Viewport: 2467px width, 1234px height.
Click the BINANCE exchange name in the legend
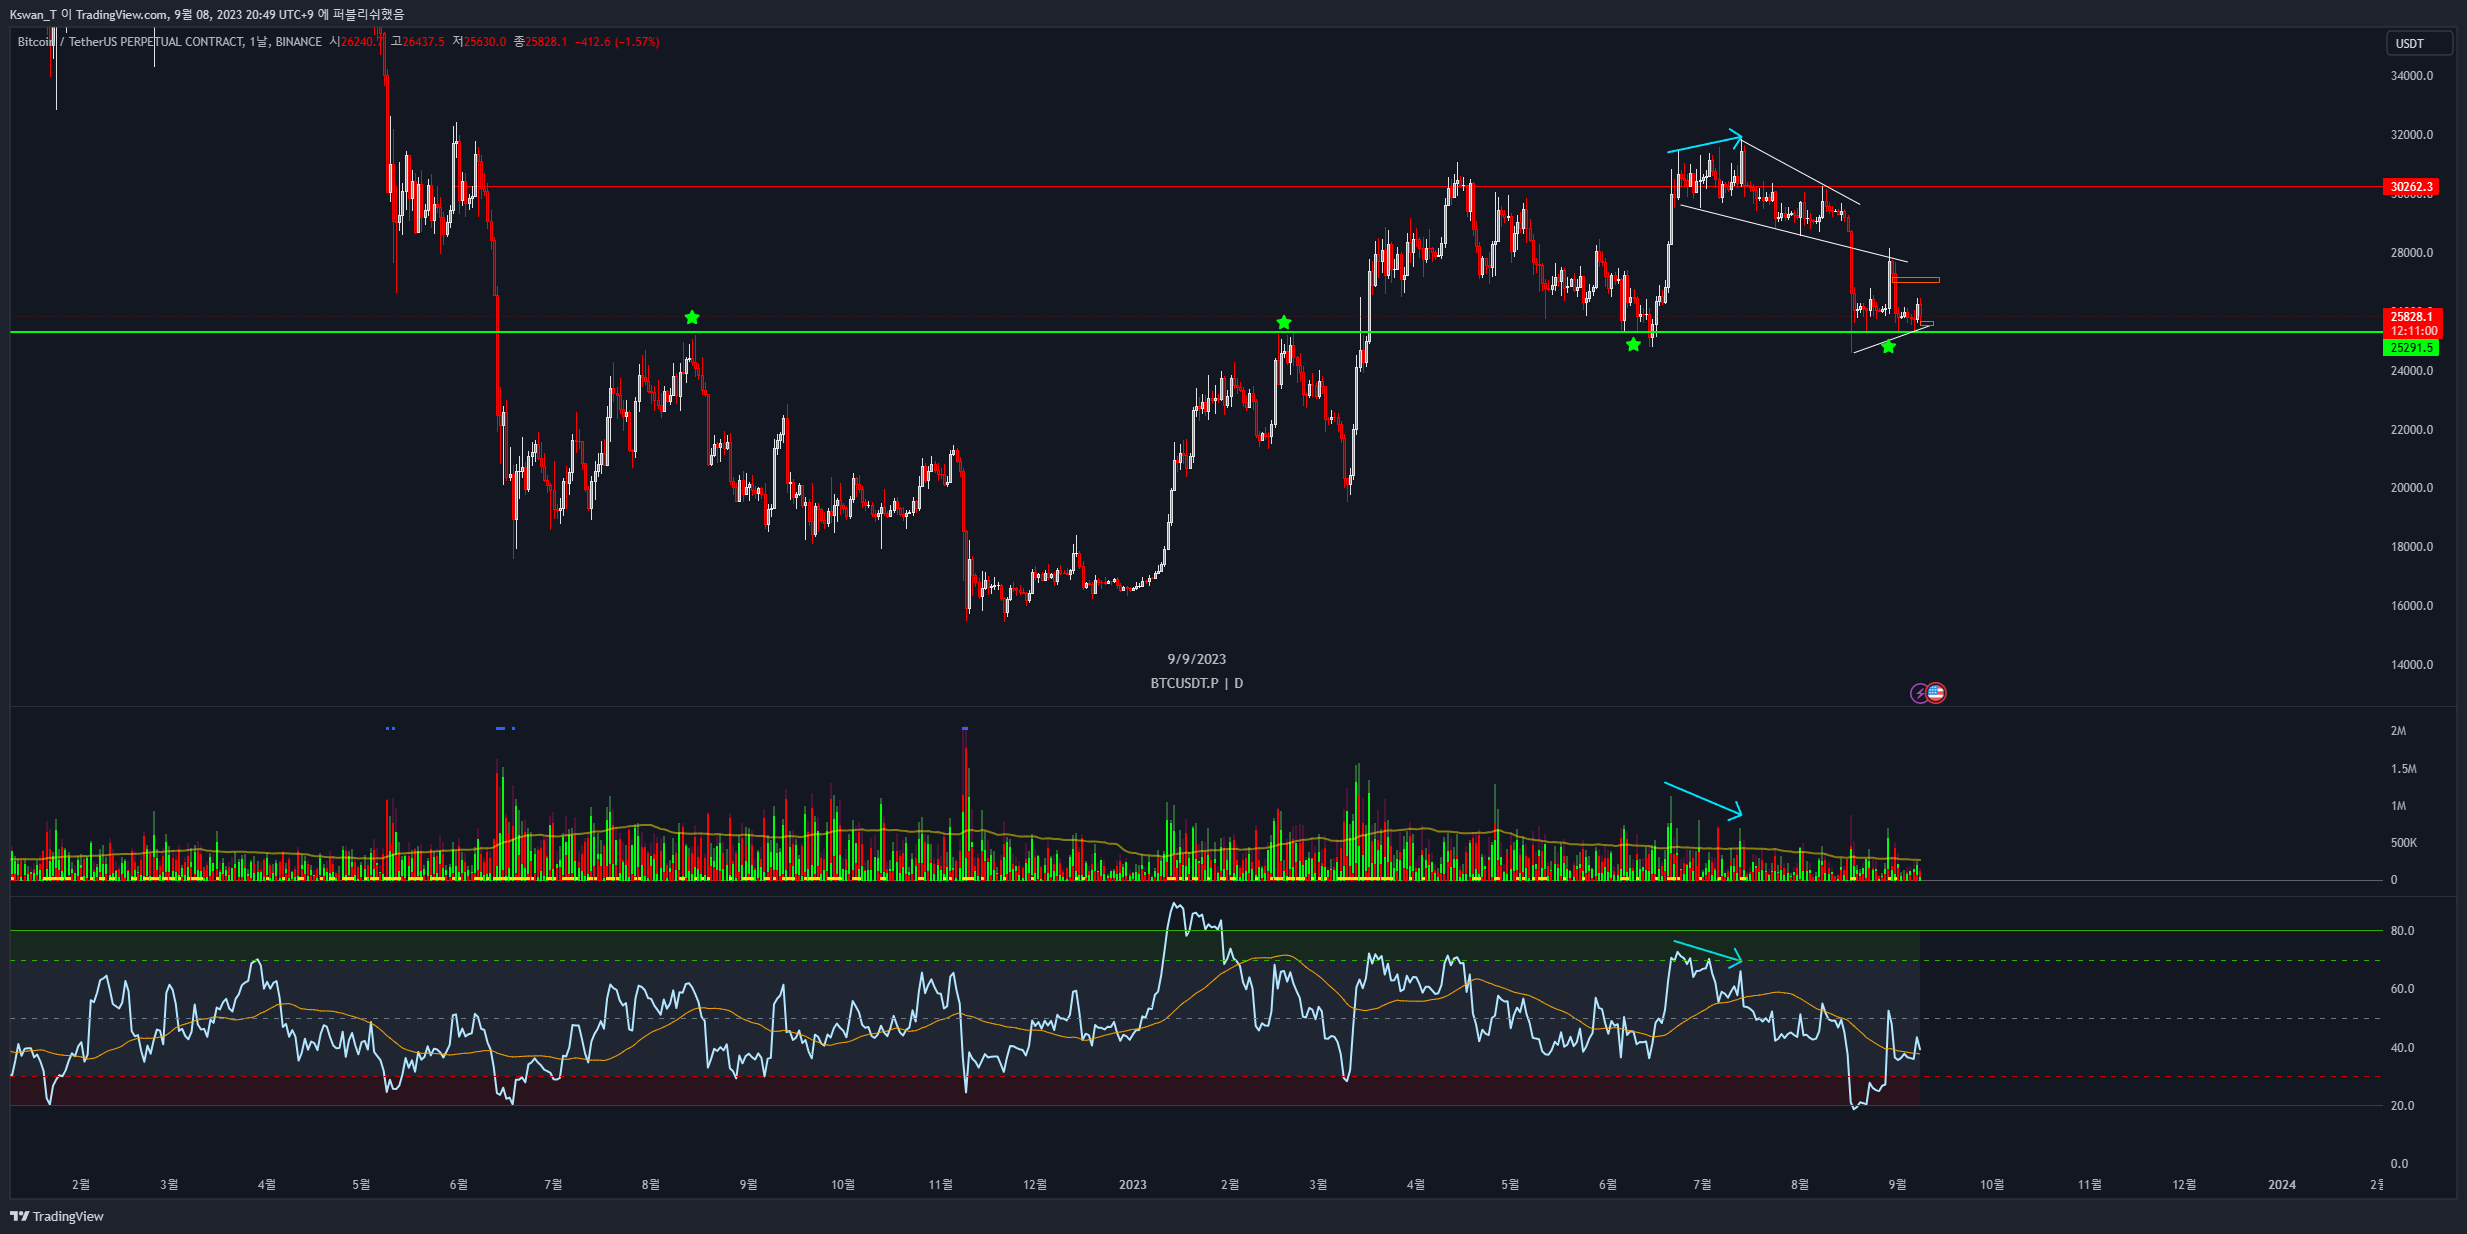(x=298, y=42)
